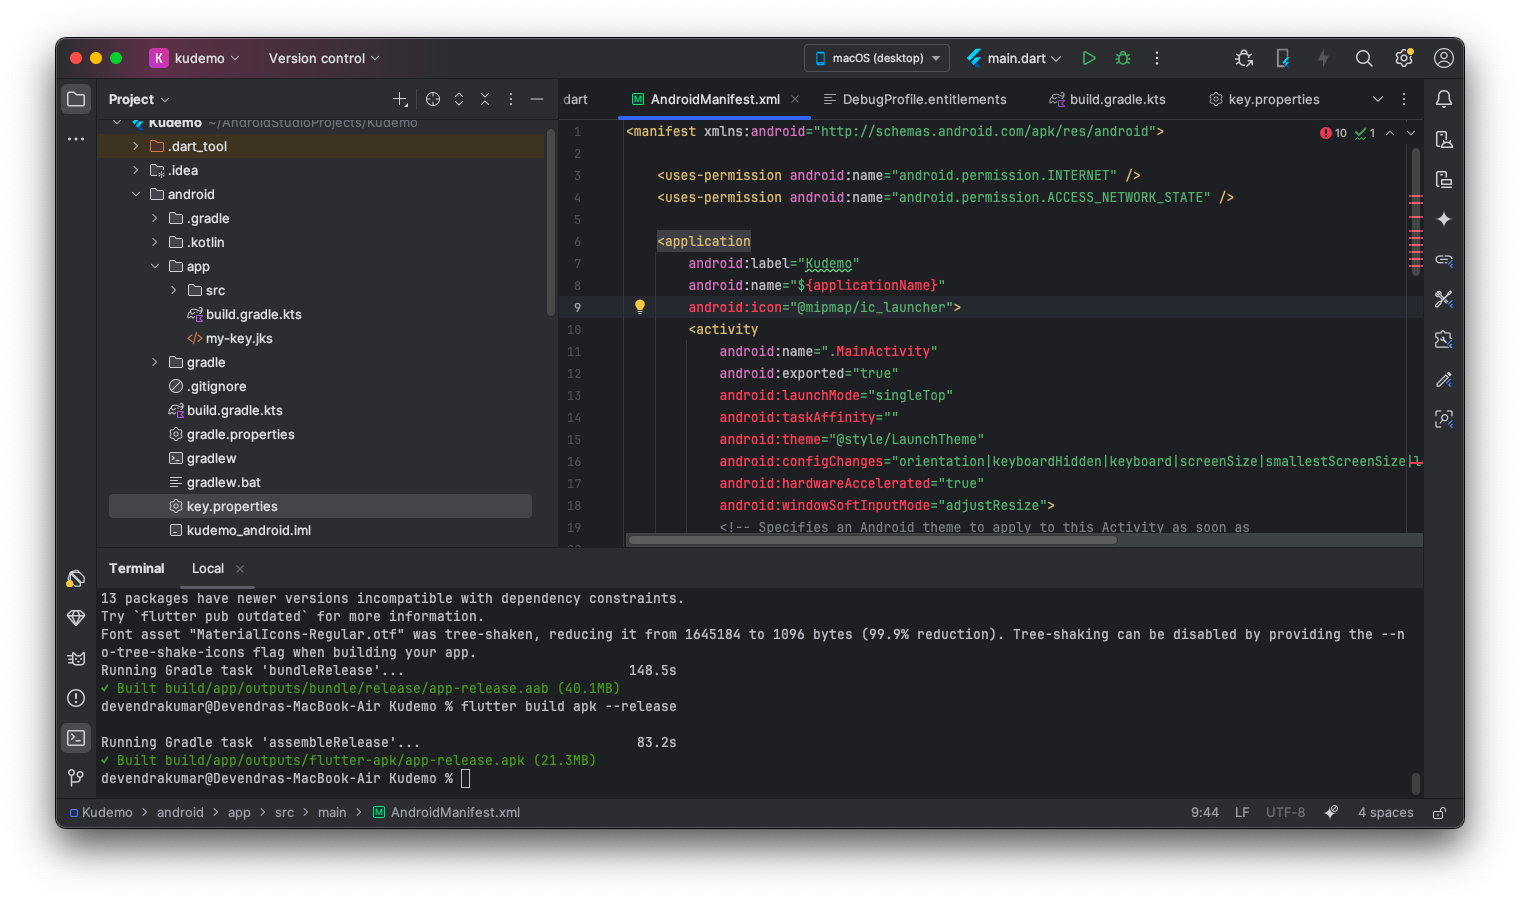
Task: Close the AndroidManifest.xml tab
Action: click(x=795, y=99)
